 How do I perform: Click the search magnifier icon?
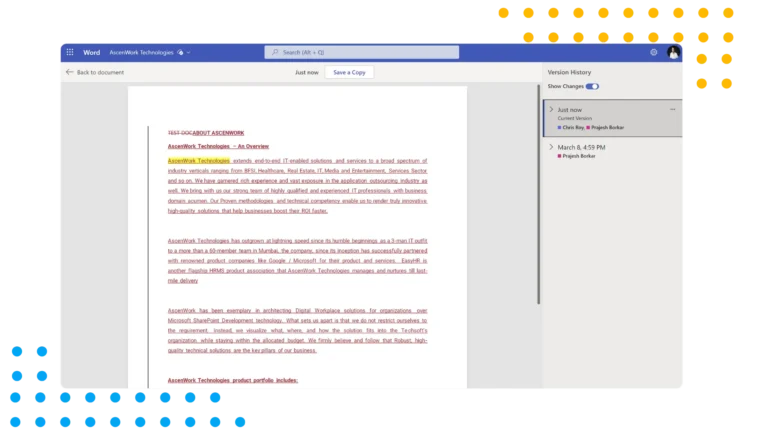(275, 52)
